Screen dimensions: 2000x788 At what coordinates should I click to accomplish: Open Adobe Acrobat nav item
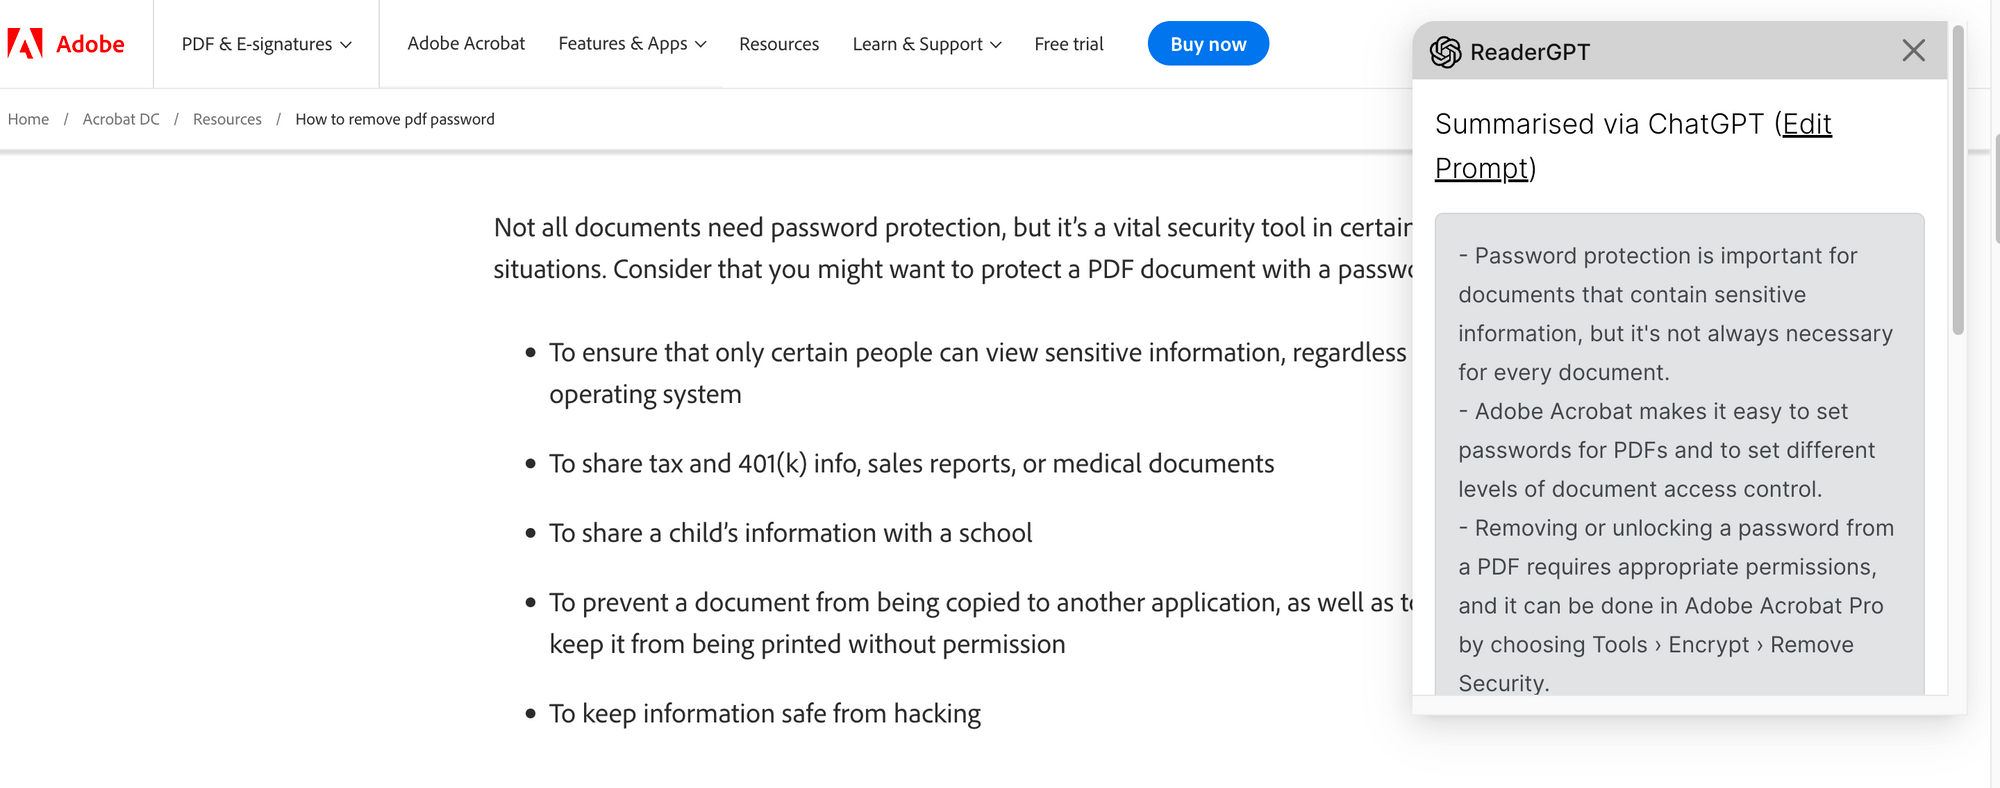[466, 44]
